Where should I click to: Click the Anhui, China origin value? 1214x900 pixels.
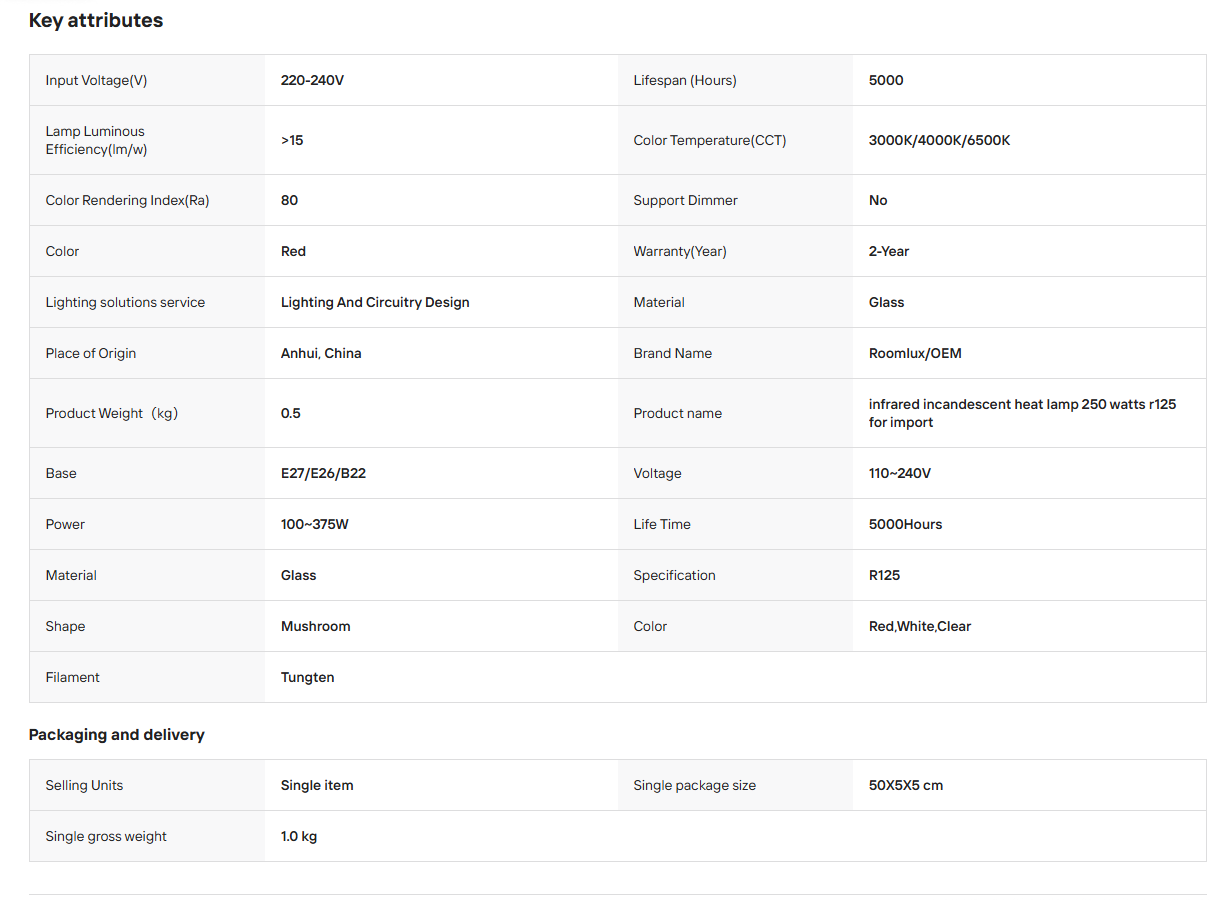click(x=321, y=353)
